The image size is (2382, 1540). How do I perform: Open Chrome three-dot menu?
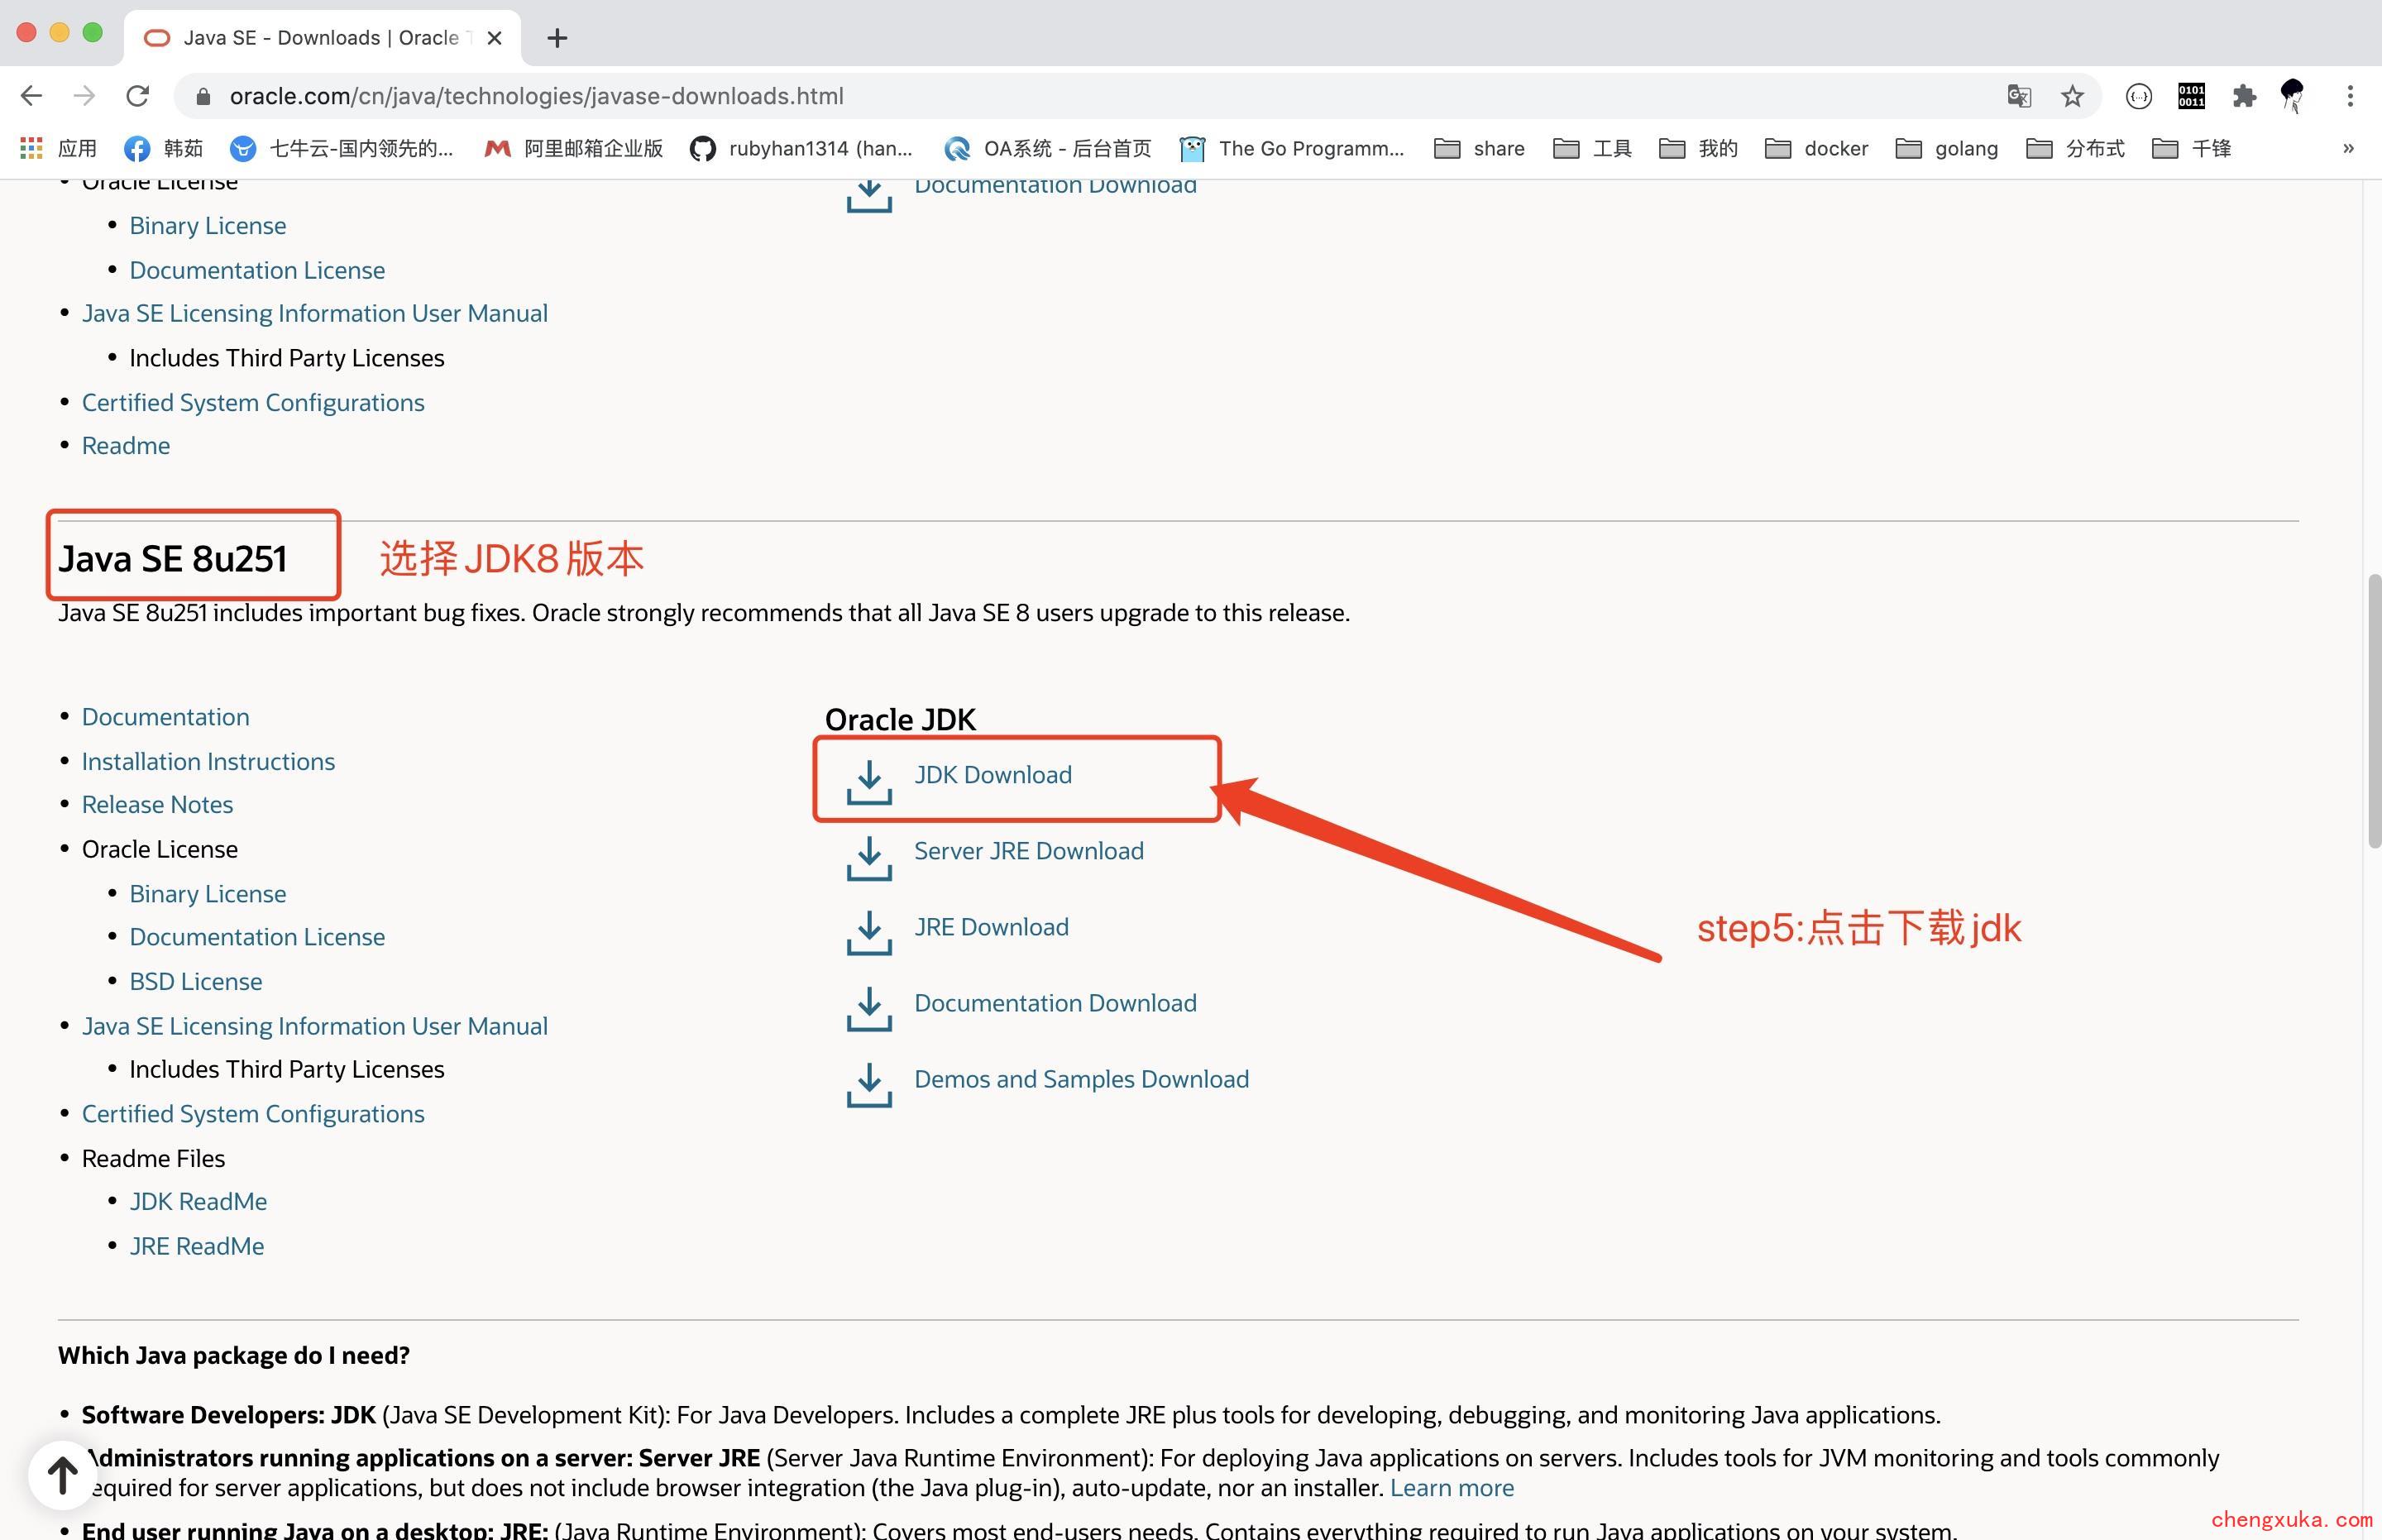pyautogui.click(x=2350, y=96)
